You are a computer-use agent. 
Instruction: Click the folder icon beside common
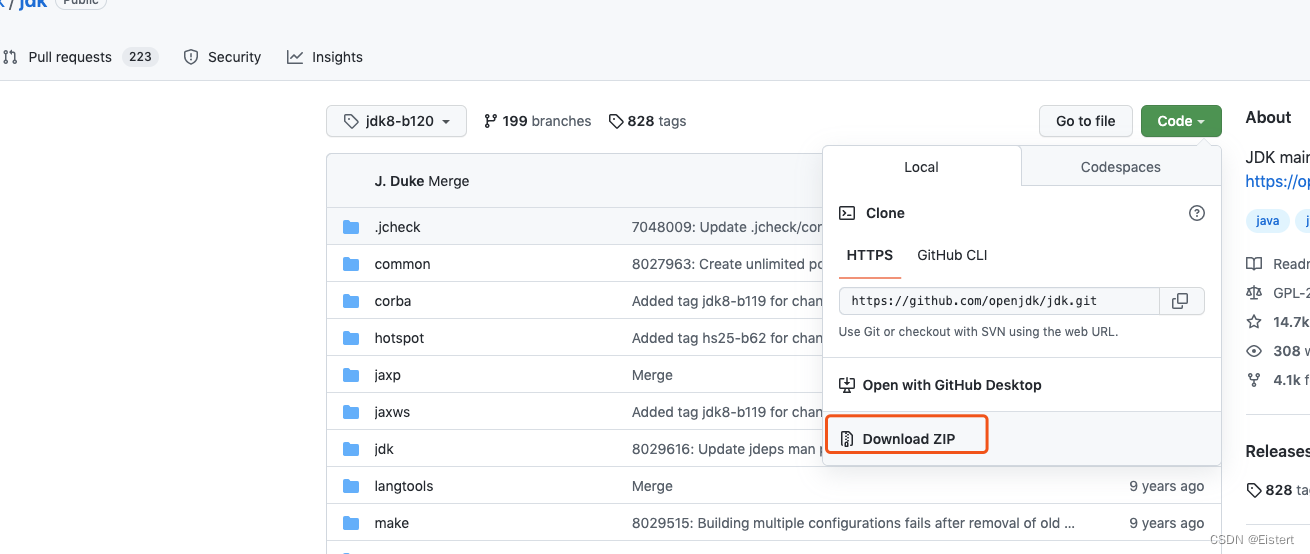pos(351,264)
